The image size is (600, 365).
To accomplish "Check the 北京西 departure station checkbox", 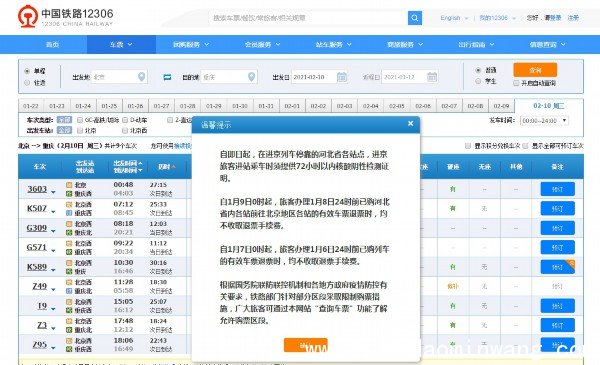I will 125,130.
